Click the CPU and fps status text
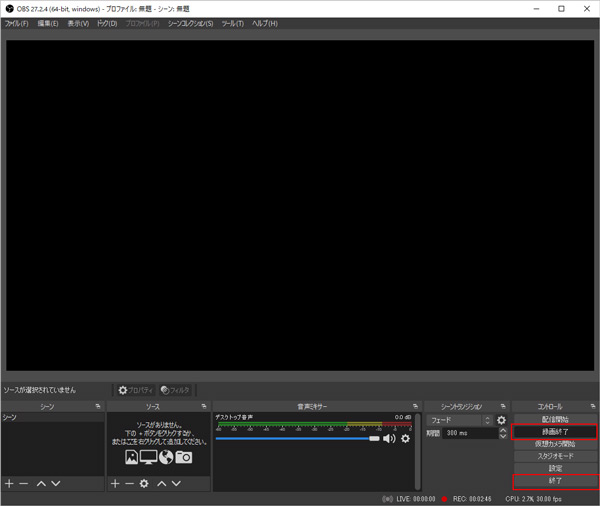 533,499
